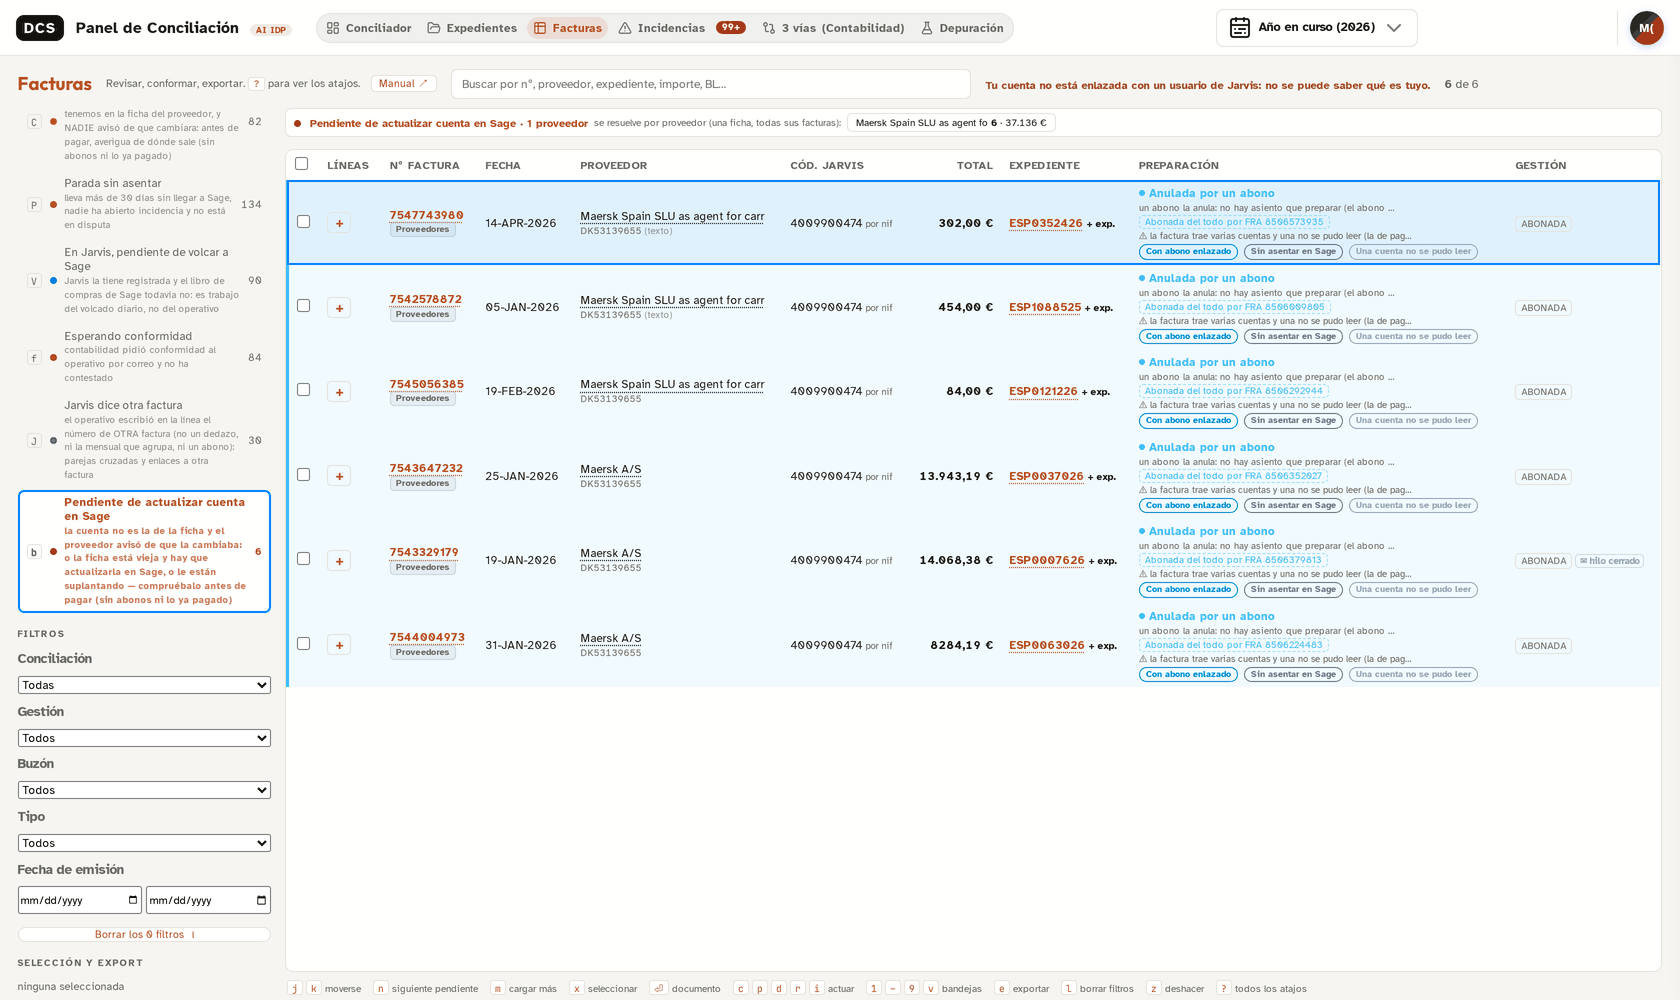Expand lines for invoice 7545056385
The width and height of the screenshot is (1680, 1000).
(x=339, y=392)
